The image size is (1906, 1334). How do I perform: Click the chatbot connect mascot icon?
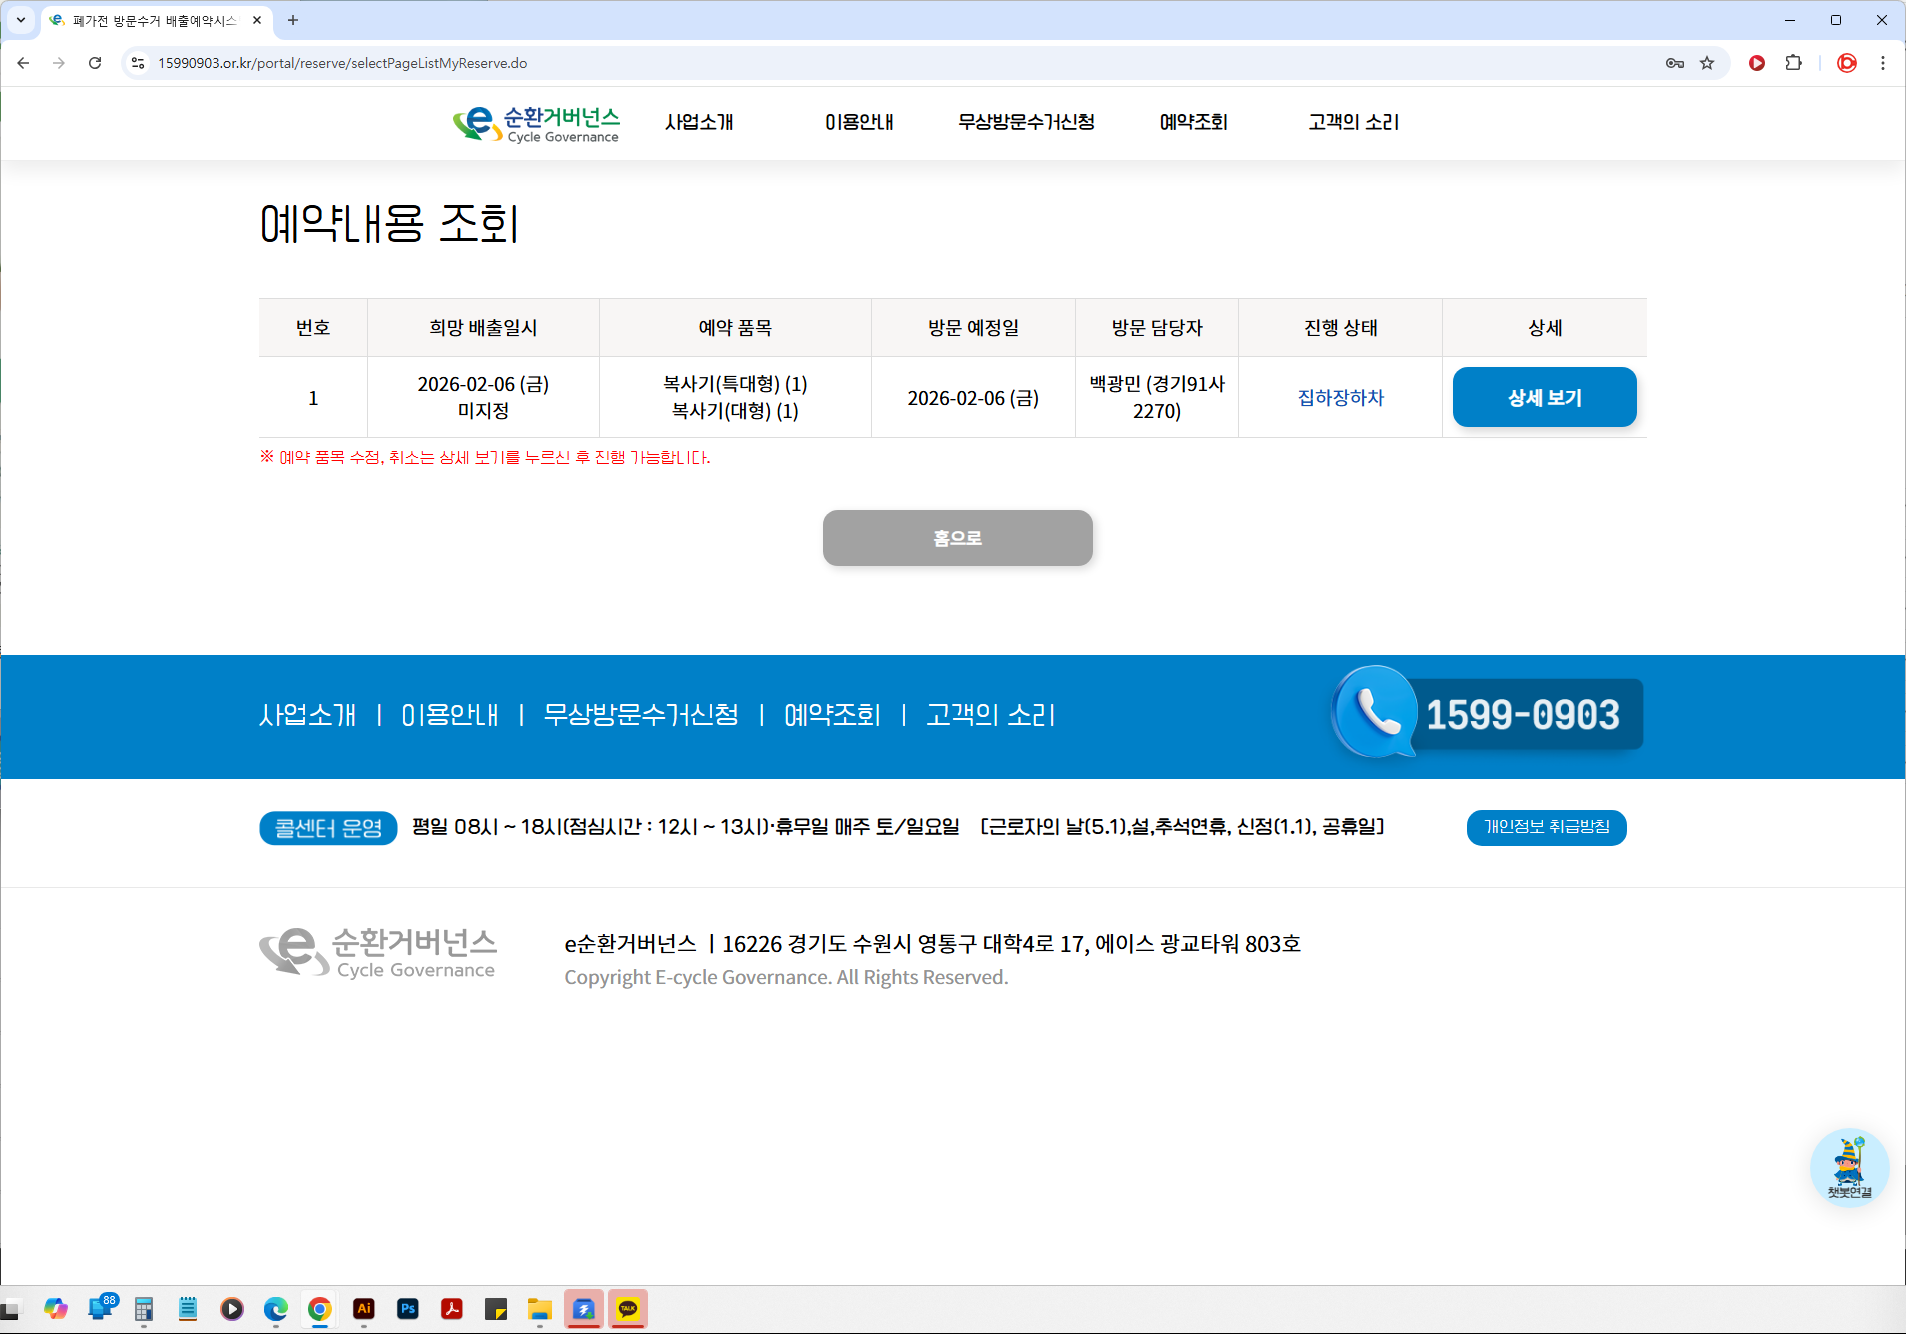[x=1848, y=1166]
